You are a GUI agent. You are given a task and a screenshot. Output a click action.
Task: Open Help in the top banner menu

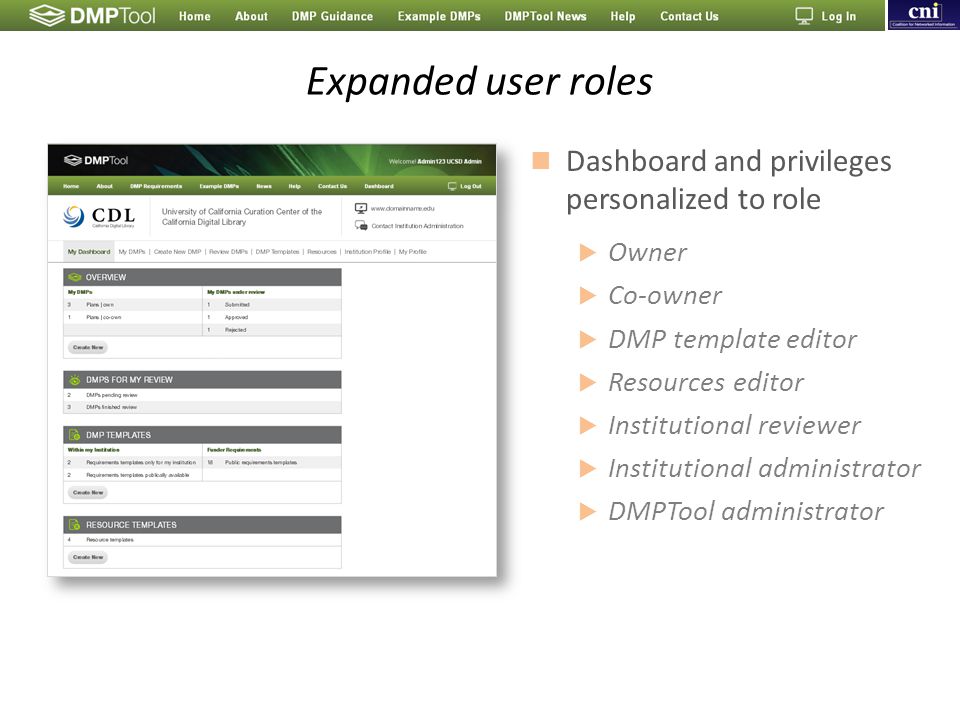(x=623, y=17)
